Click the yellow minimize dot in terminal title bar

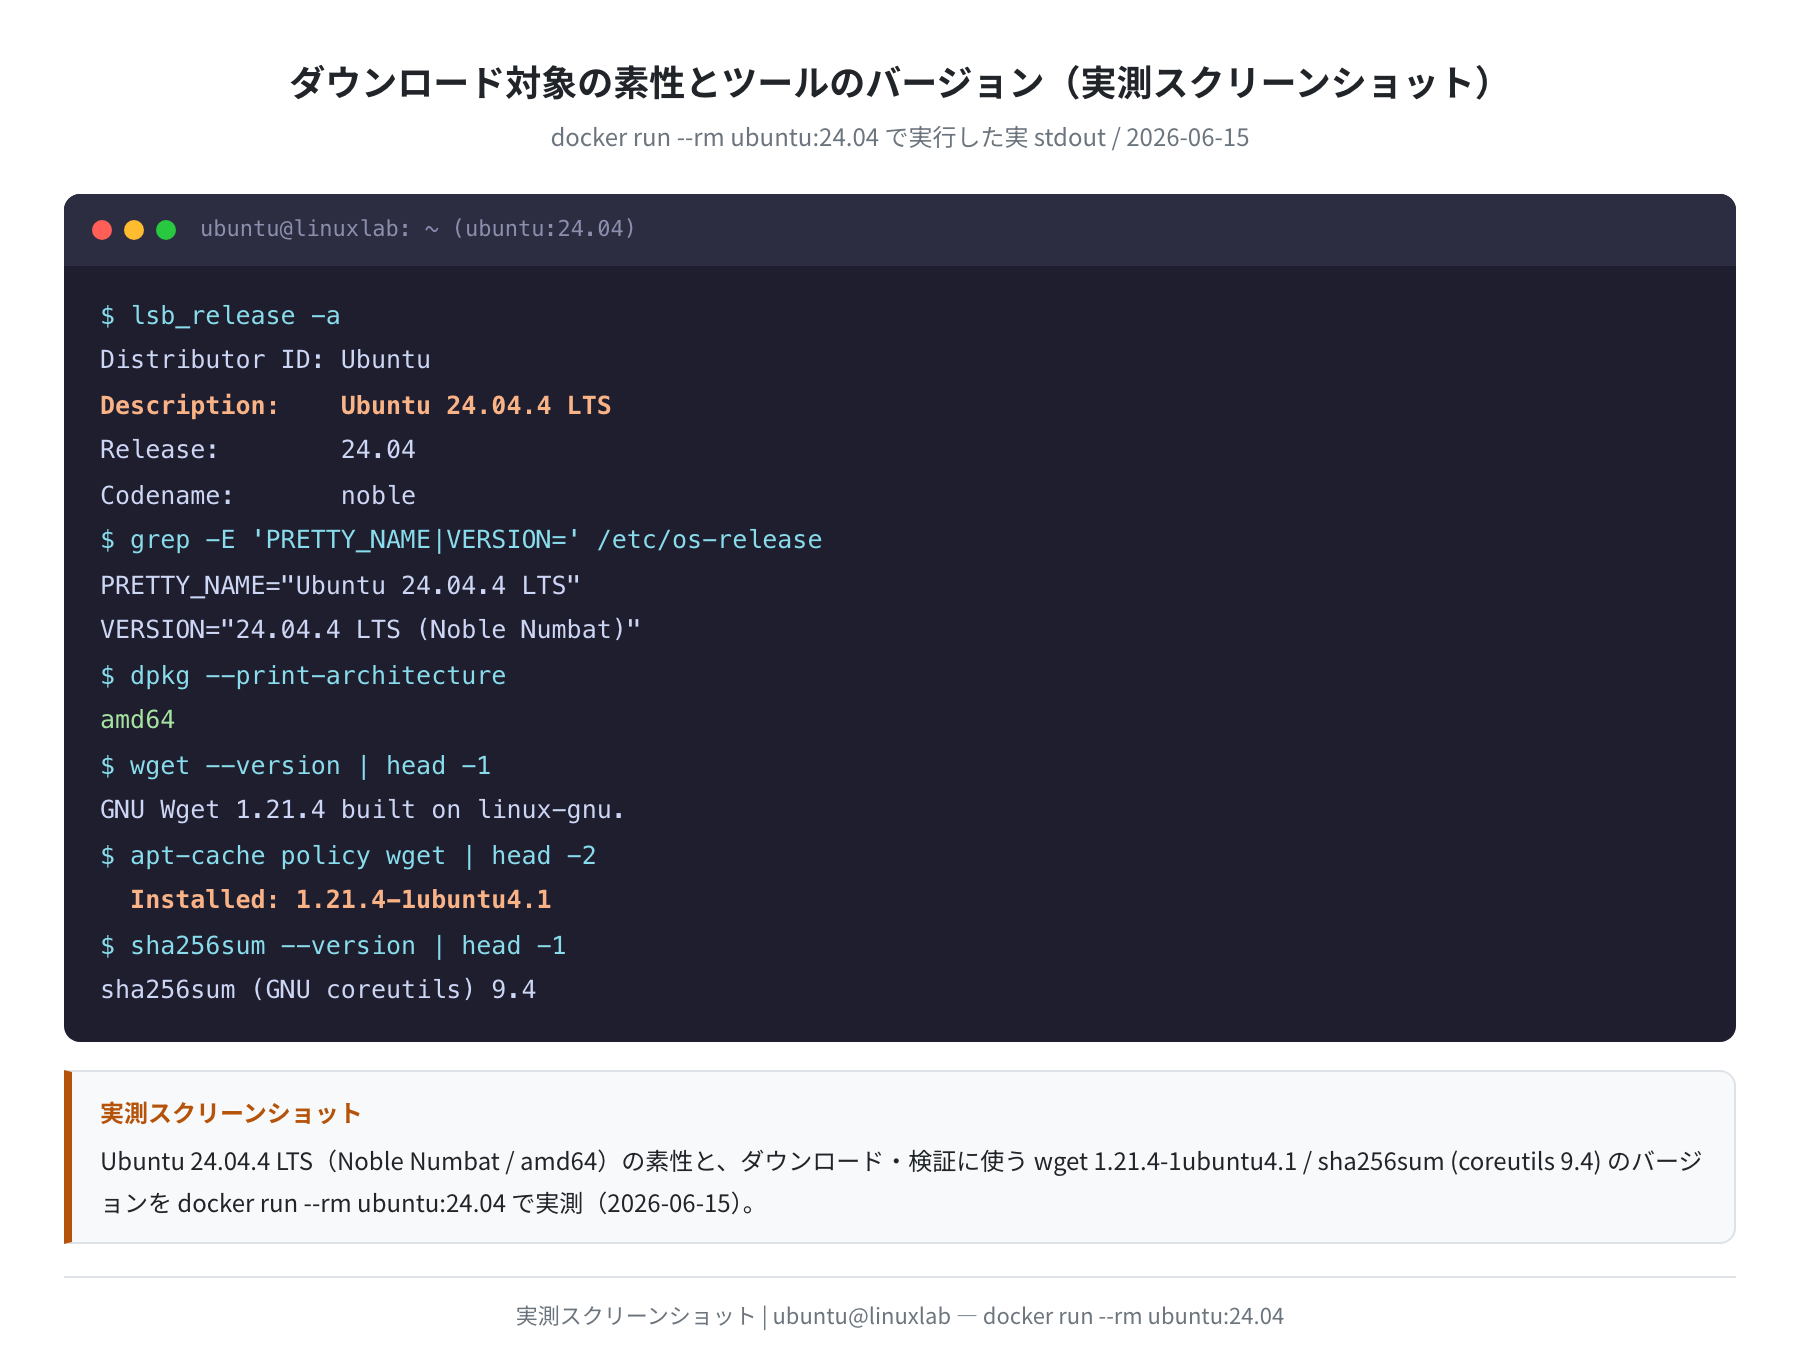tap(134, 230)
